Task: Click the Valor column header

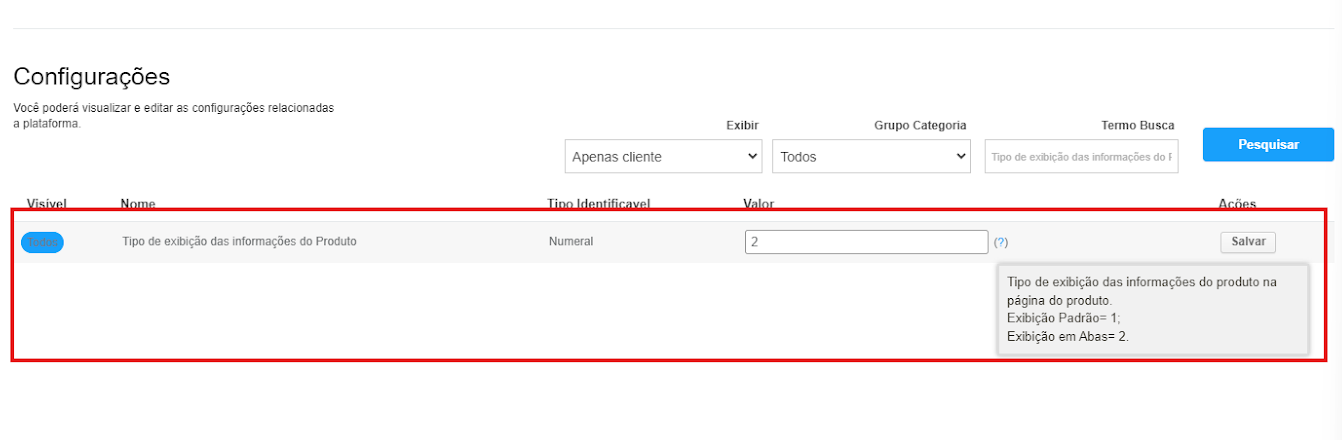Action: tap(758, 204)
